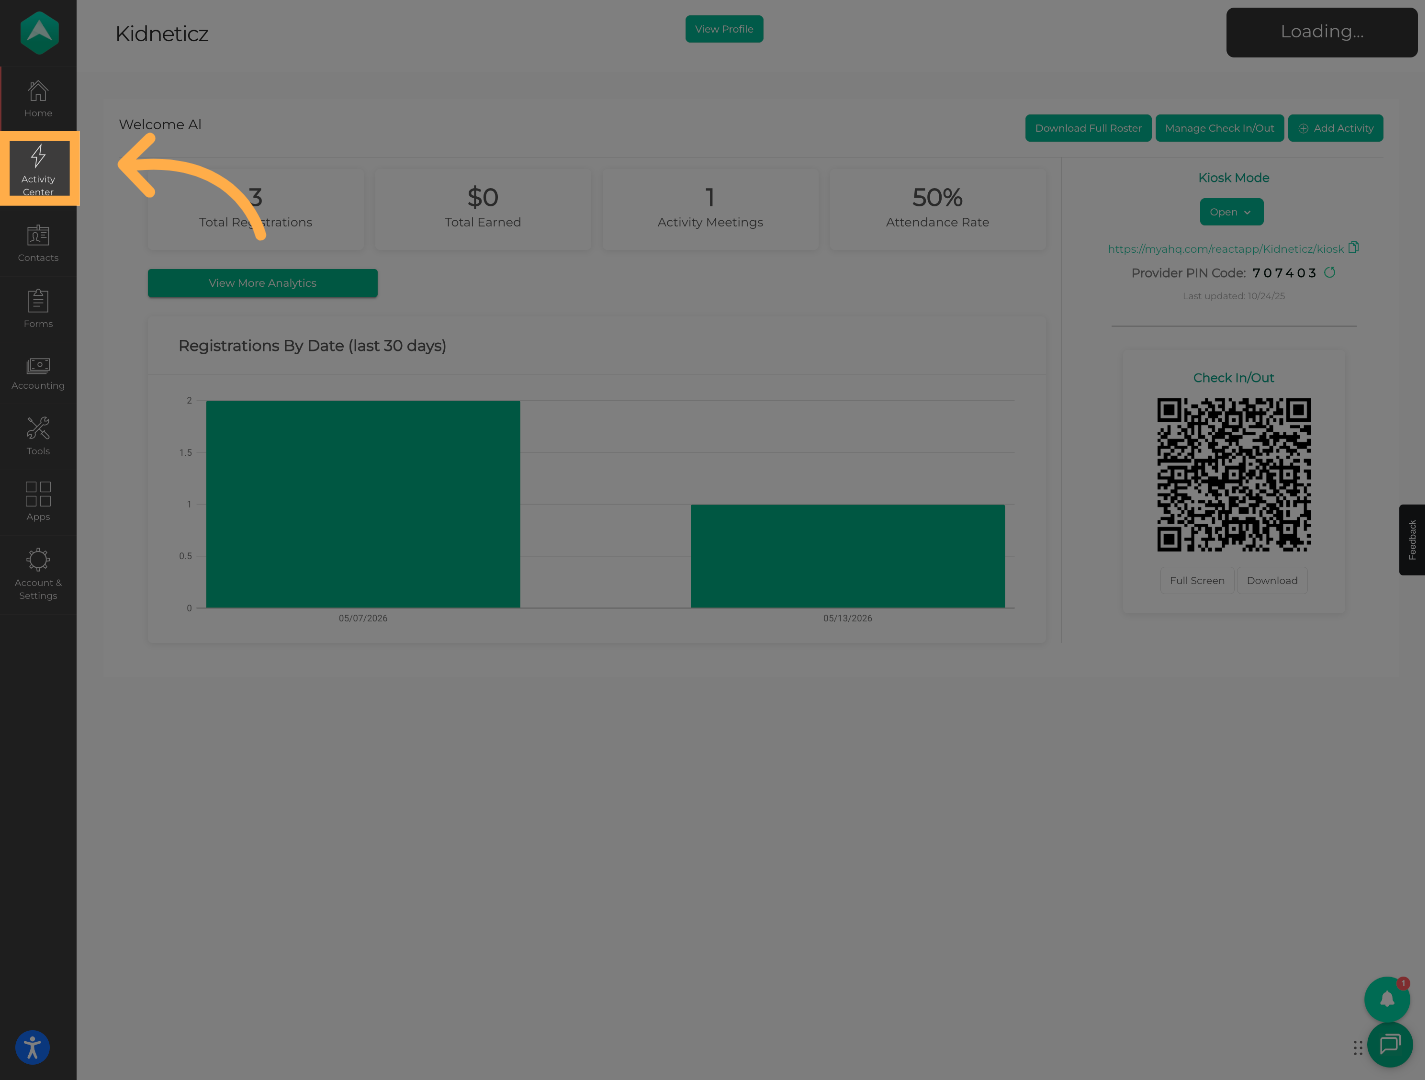Go to Home in the sidebar
The image size is (1425, 1080).
pos(38,99)
